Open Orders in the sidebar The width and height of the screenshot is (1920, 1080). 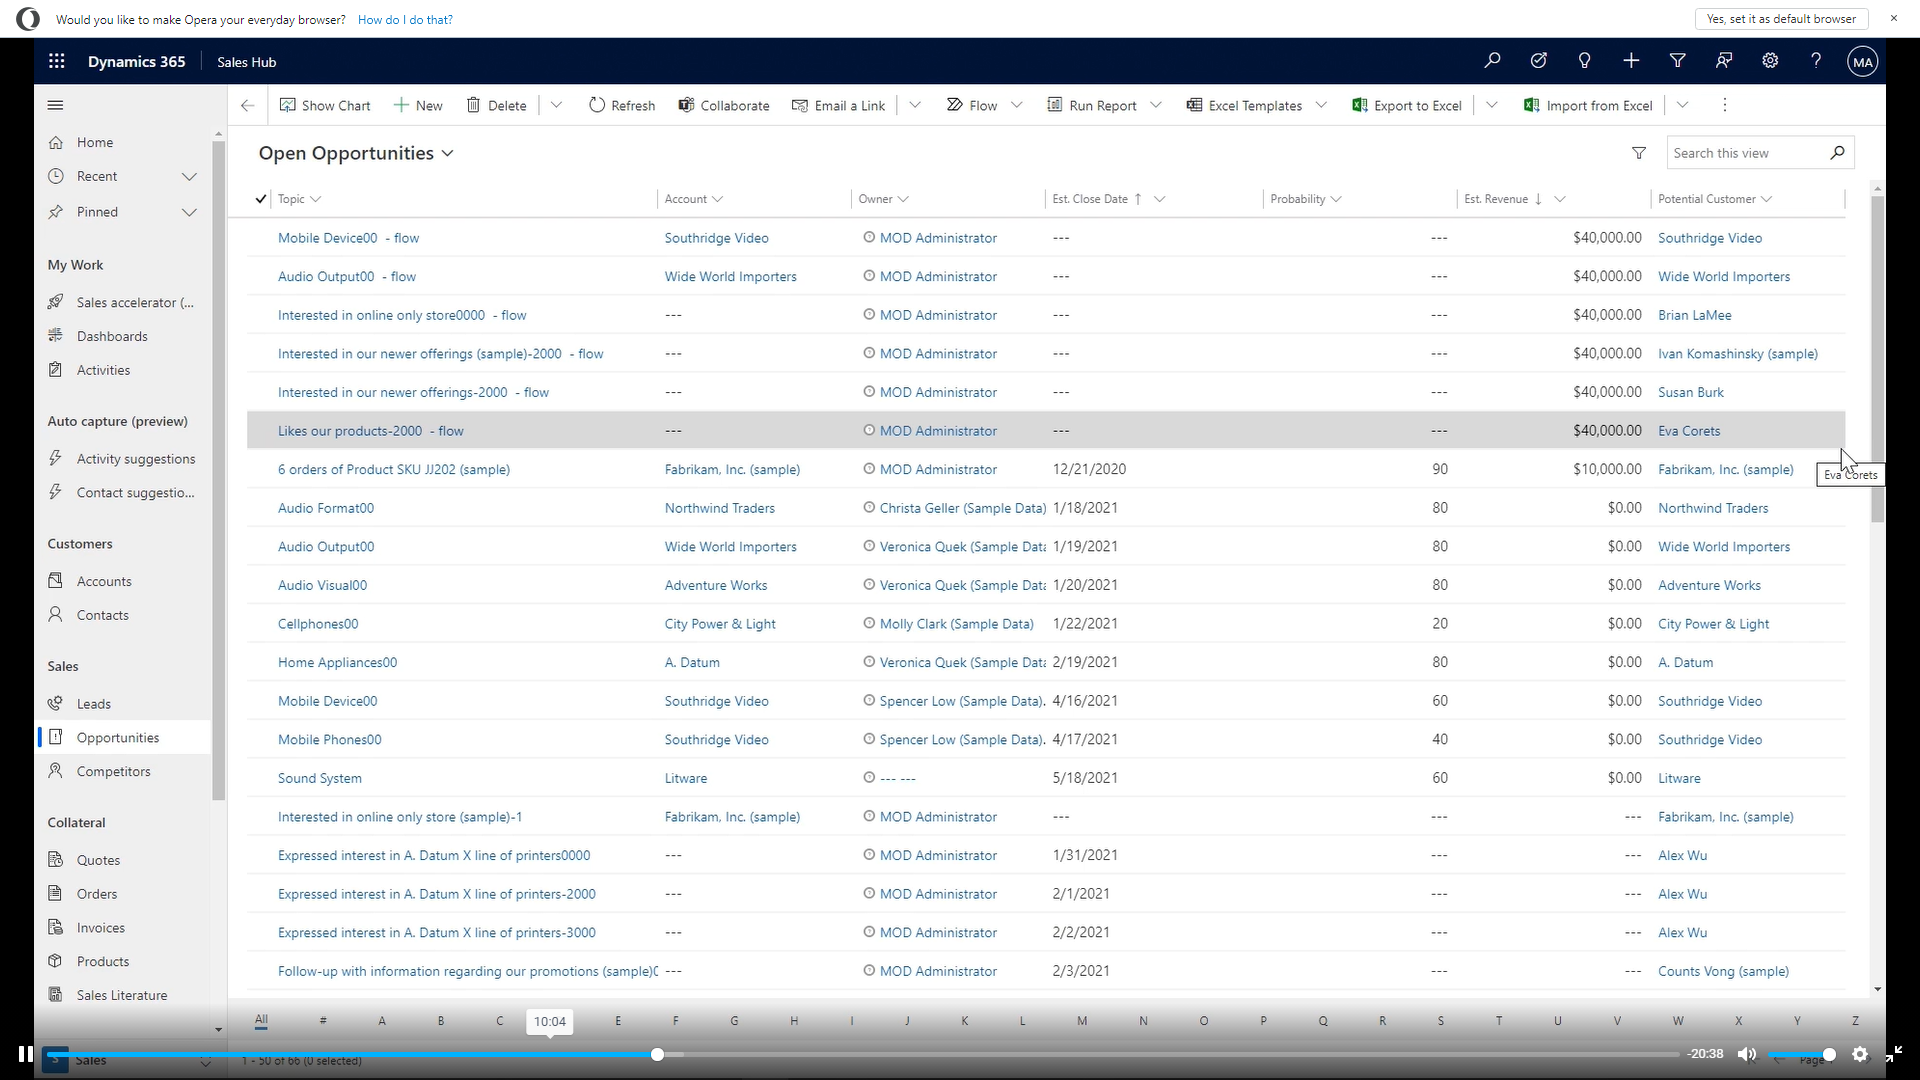pyautogui.click(x=97, y=894)
